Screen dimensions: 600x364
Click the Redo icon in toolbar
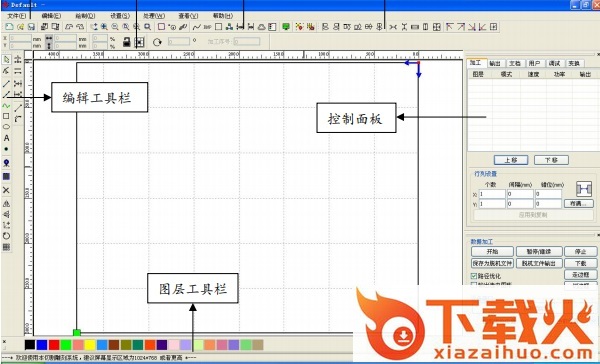[80, 27]
